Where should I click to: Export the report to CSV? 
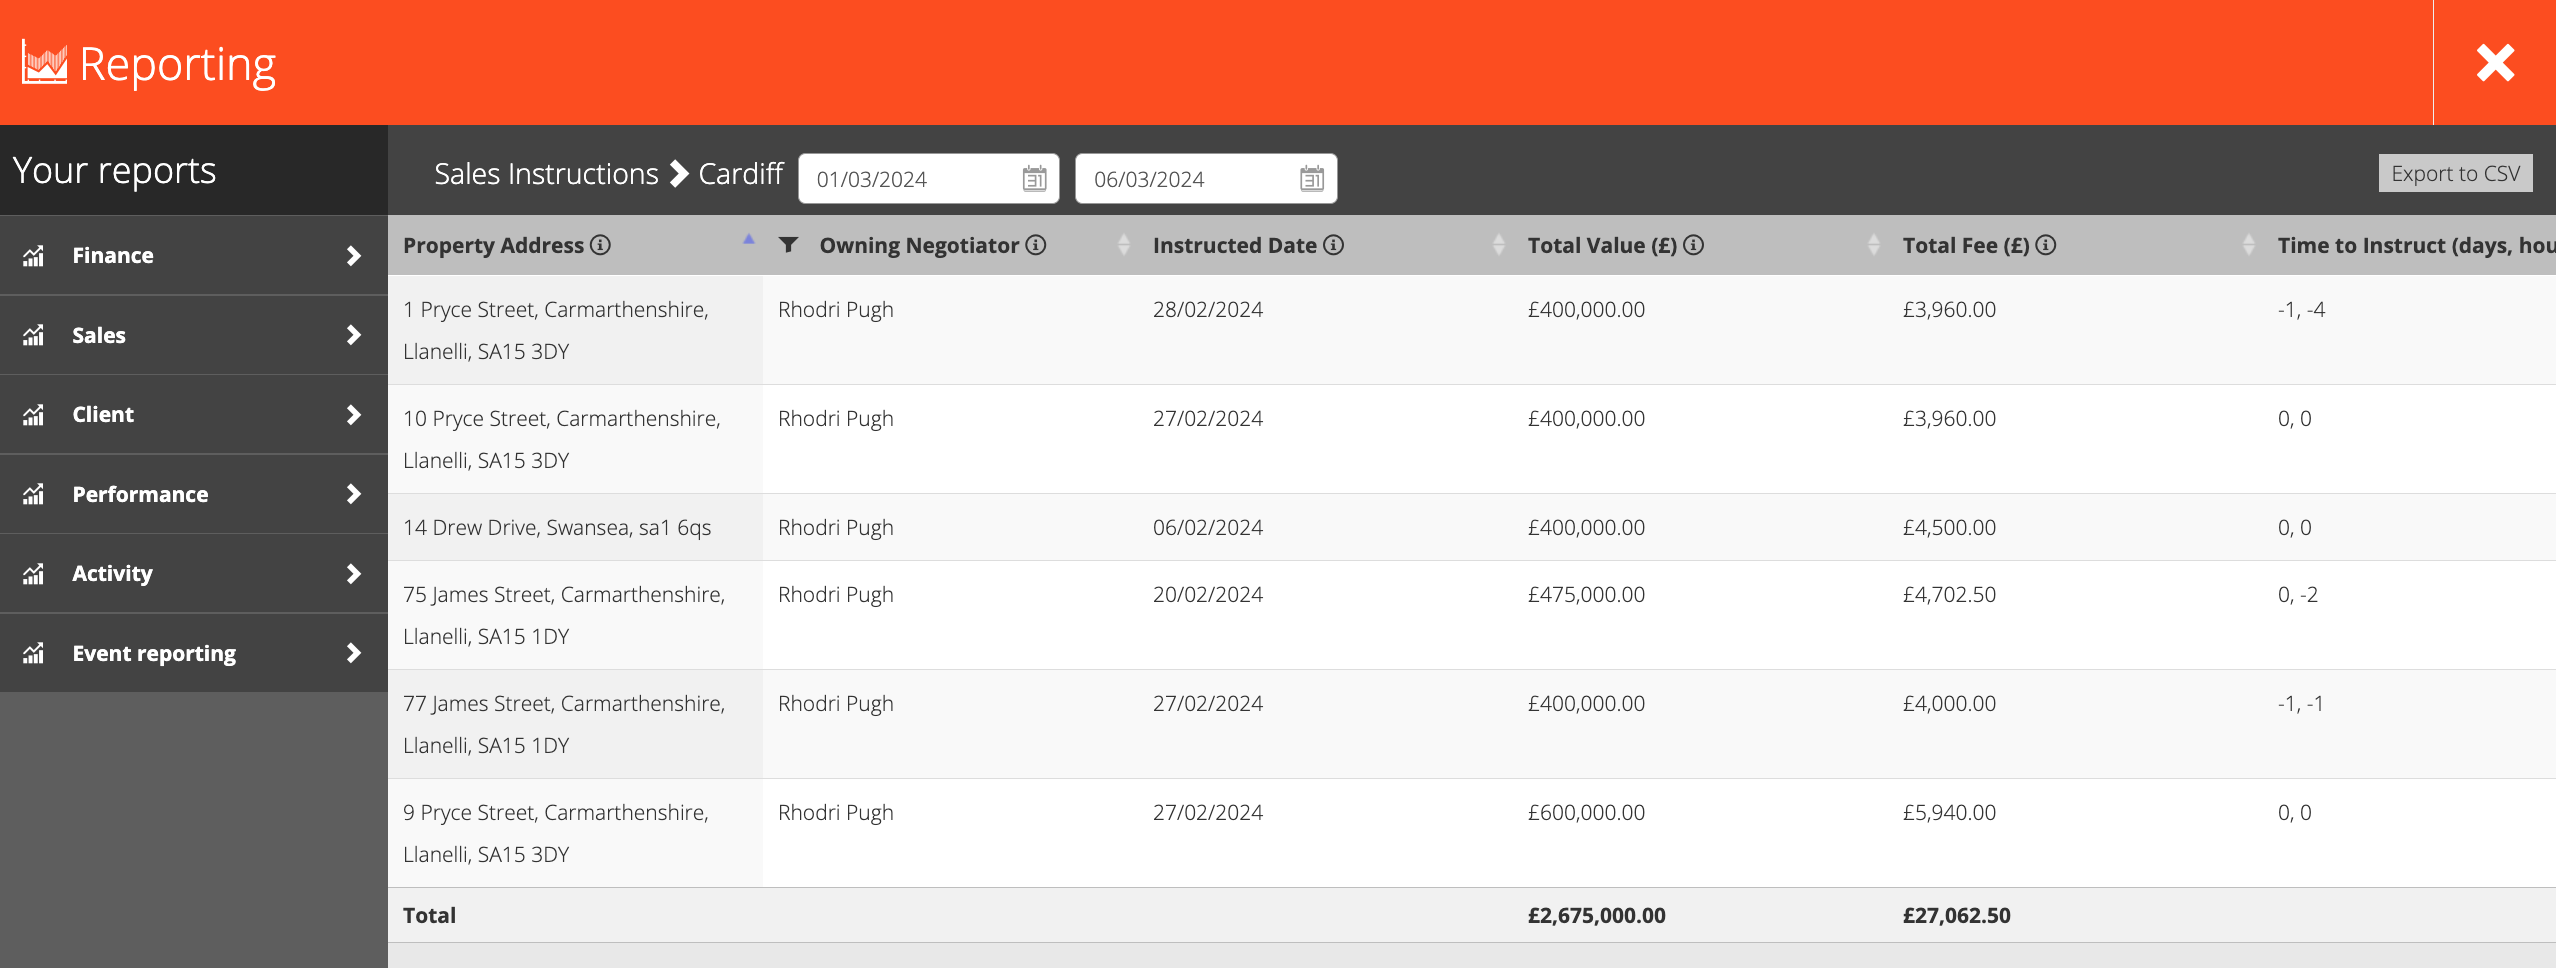point(2455,173)
